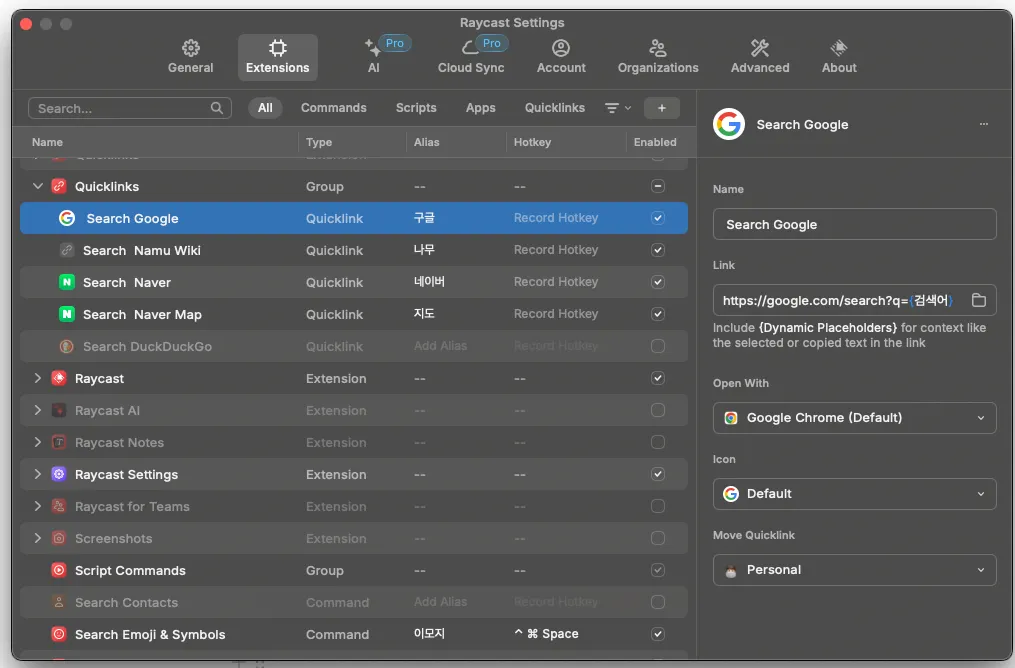The width and height of the screenshot is (1015, 668).
Task: Open the Open With browser dropdown
Action: tap(854, 418)
